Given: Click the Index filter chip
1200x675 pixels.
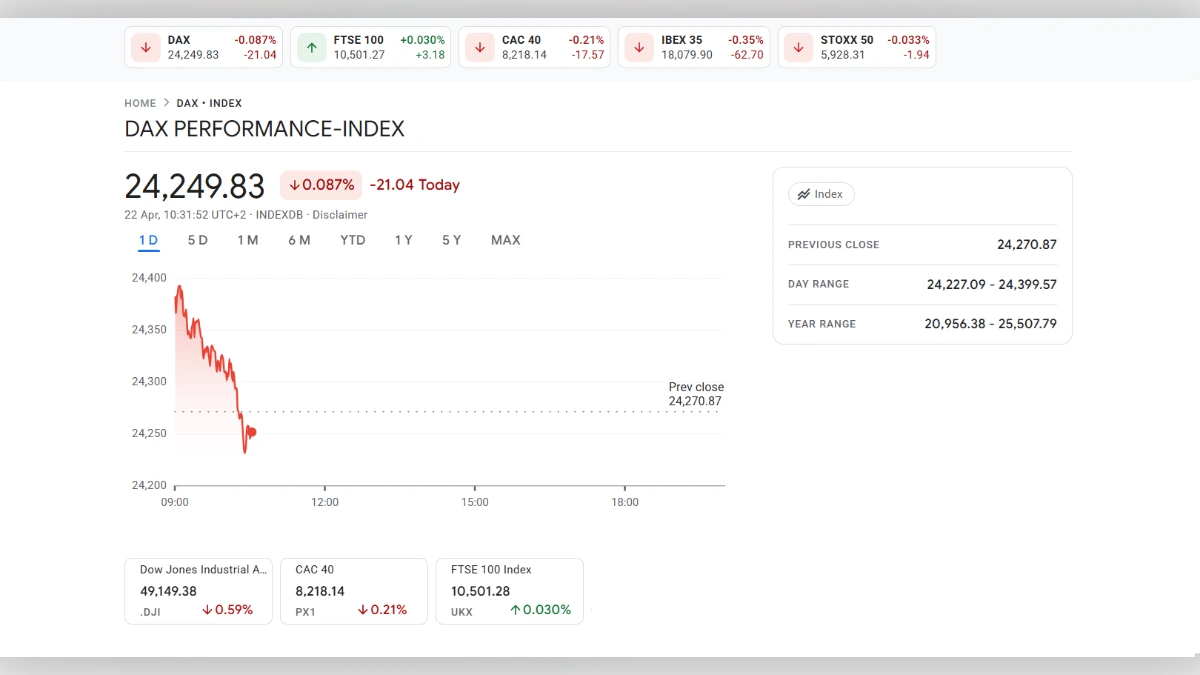Looking at the screenshot, I should [821, 194].
